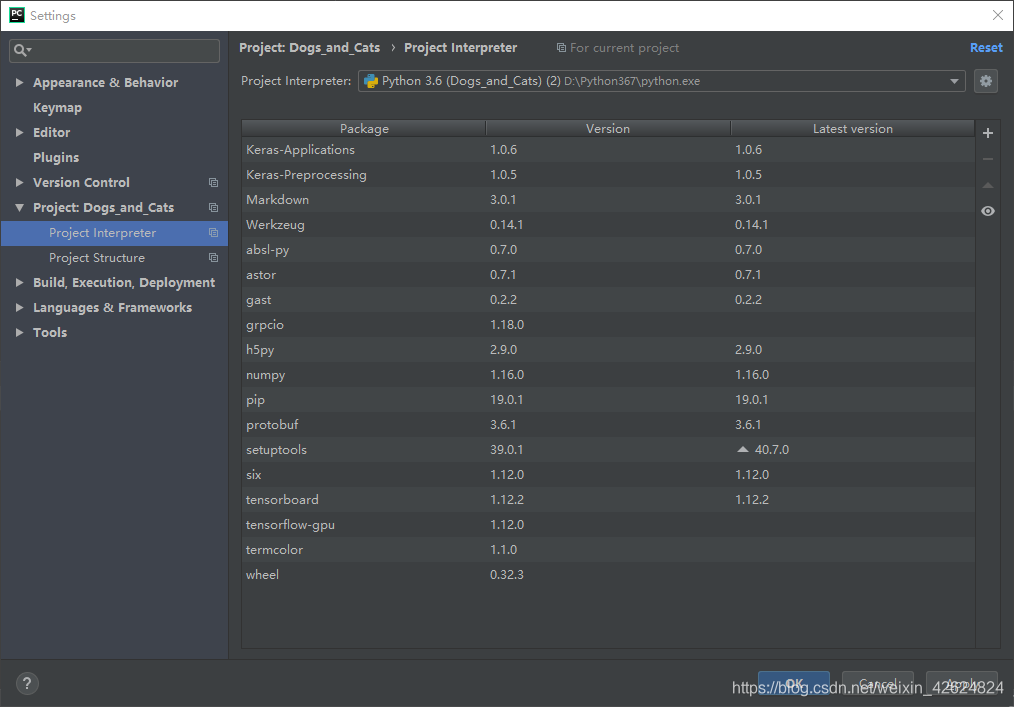The image size is (1014, 707).
Task: Select the setuptools package row
Action: click(x=608, y=450)
